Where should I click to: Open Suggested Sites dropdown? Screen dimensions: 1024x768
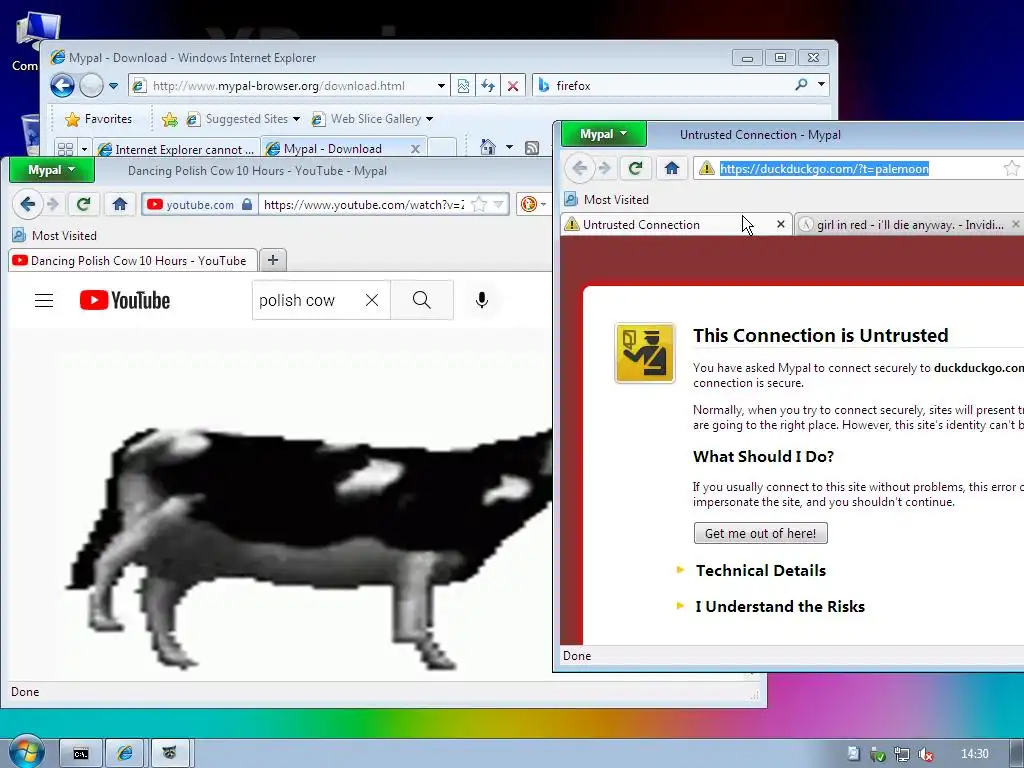tap(243, 119)
